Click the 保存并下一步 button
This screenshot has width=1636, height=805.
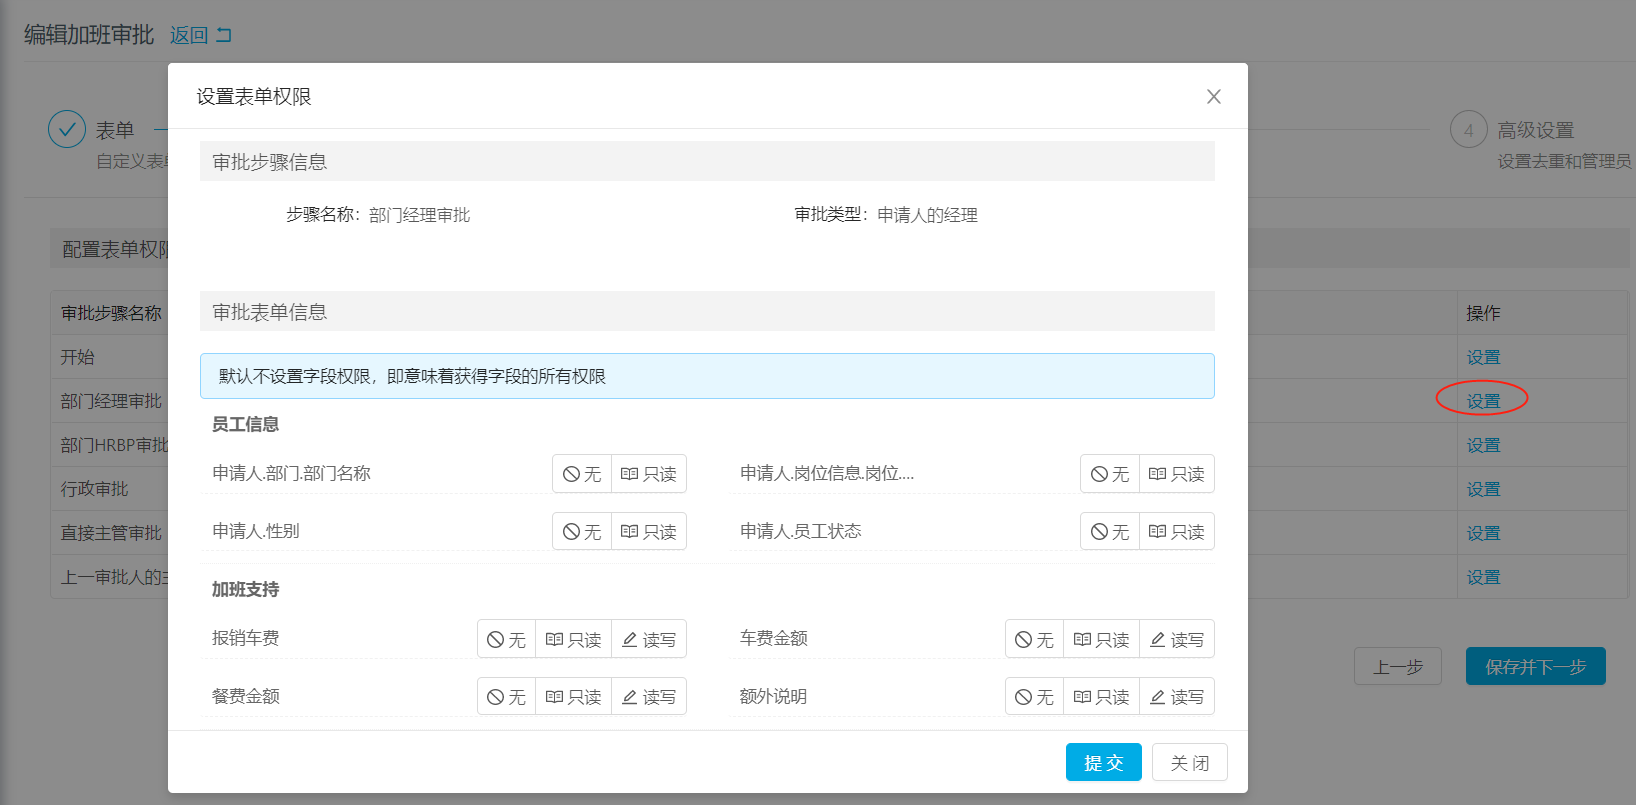pos(1536,666)
